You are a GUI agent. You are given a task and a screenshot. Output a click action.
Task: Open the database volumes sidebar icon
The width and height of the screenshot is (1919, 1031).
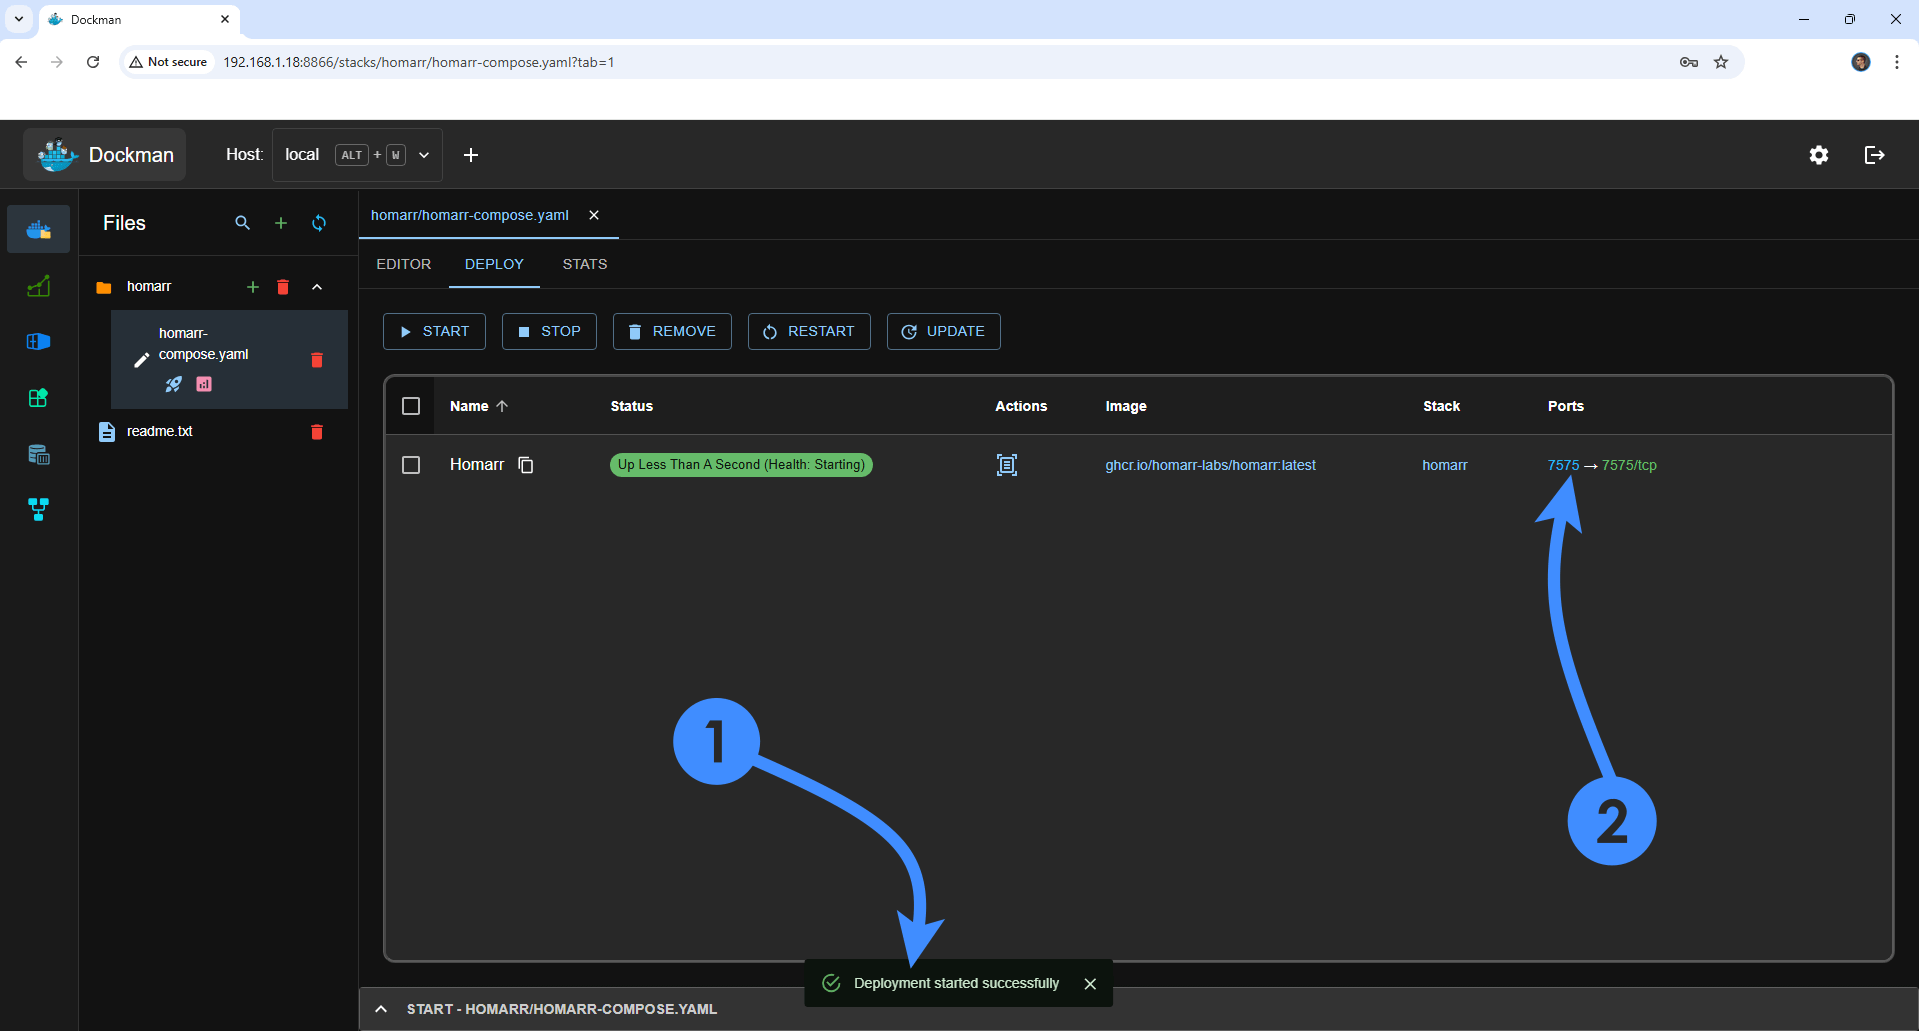coord(39,454)
